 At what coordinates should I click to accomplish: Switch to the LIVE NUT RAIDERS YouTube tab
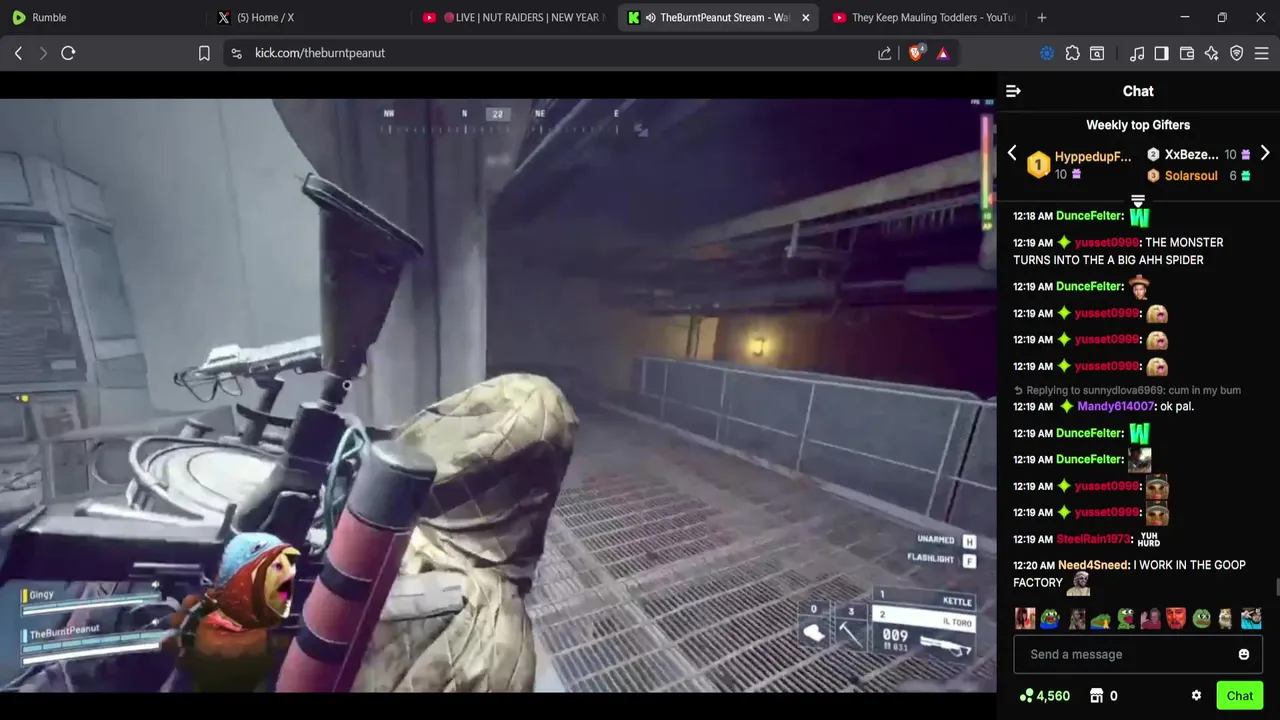(x=512, y=17)
